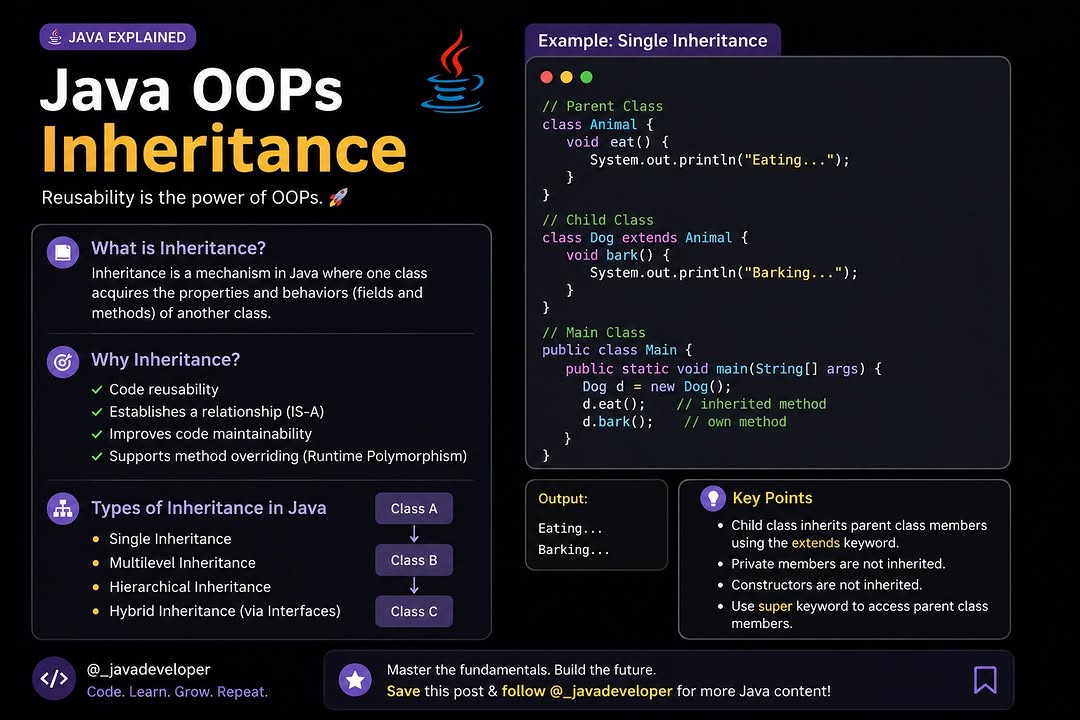The height and width of the screenshot is (720, 1080).
Task: Click the yellow extends keyword in Key Points
Action: click(816, 543)
